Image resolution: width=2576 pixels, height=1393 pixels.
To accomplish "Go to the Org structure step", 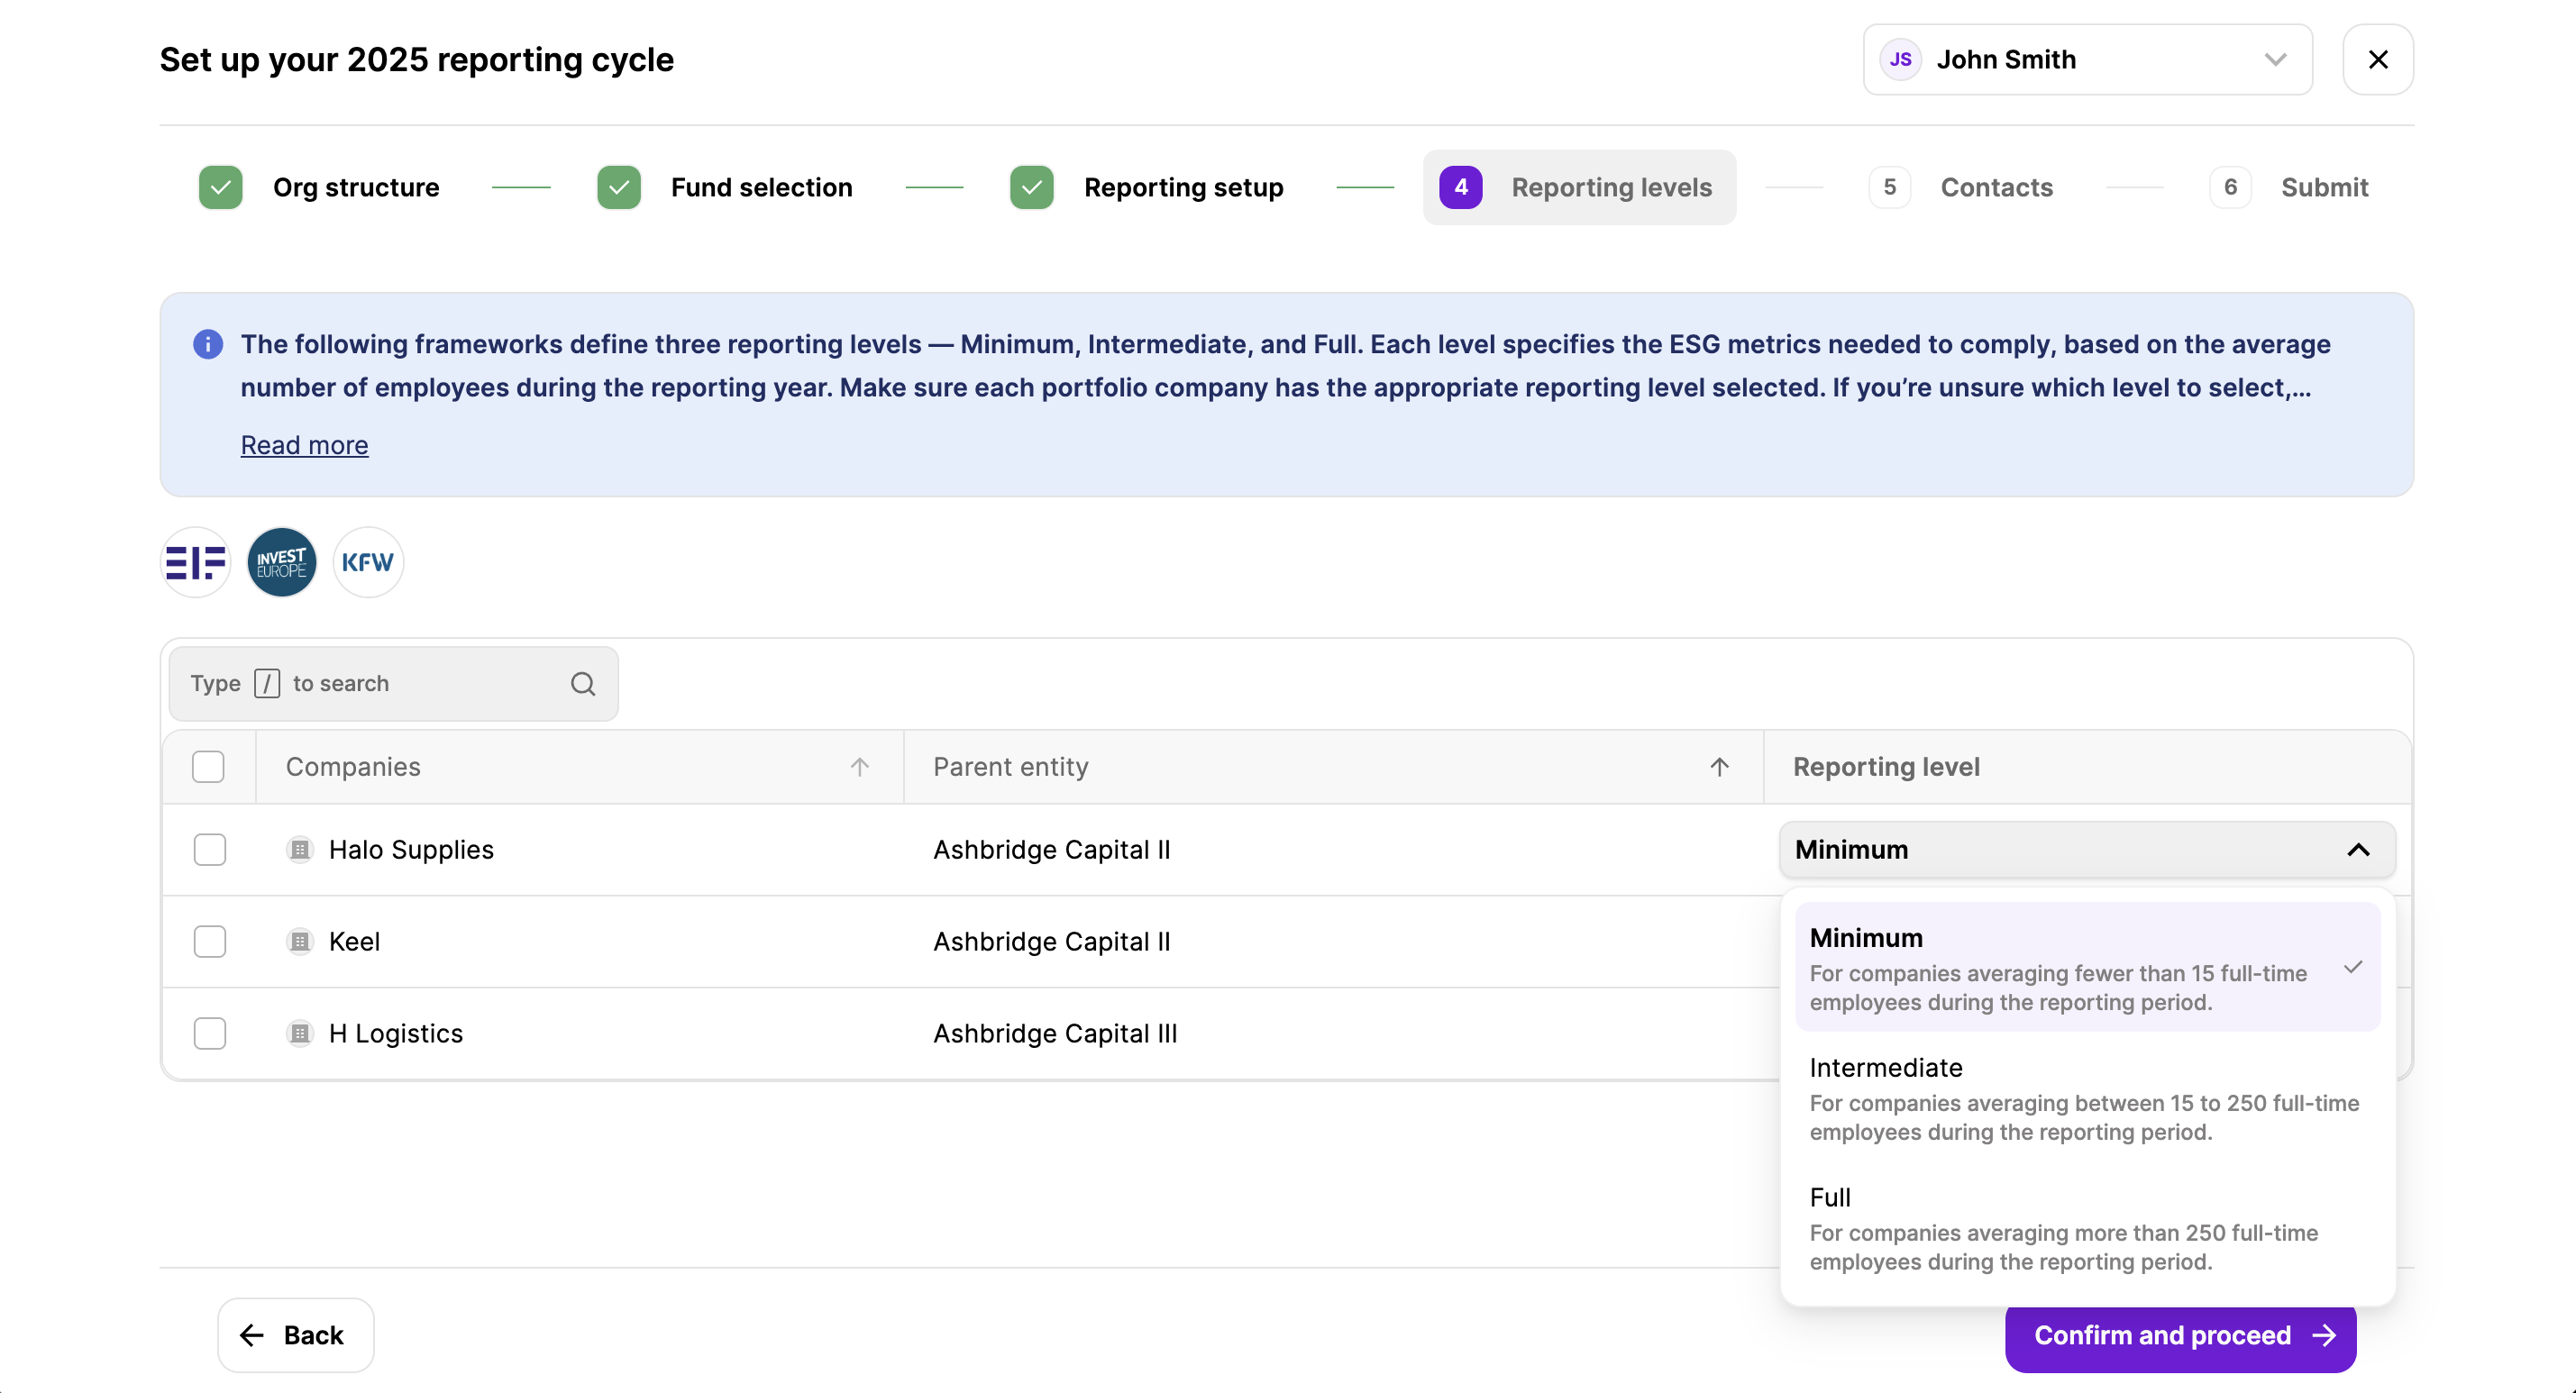I will (x=320, y=187).
